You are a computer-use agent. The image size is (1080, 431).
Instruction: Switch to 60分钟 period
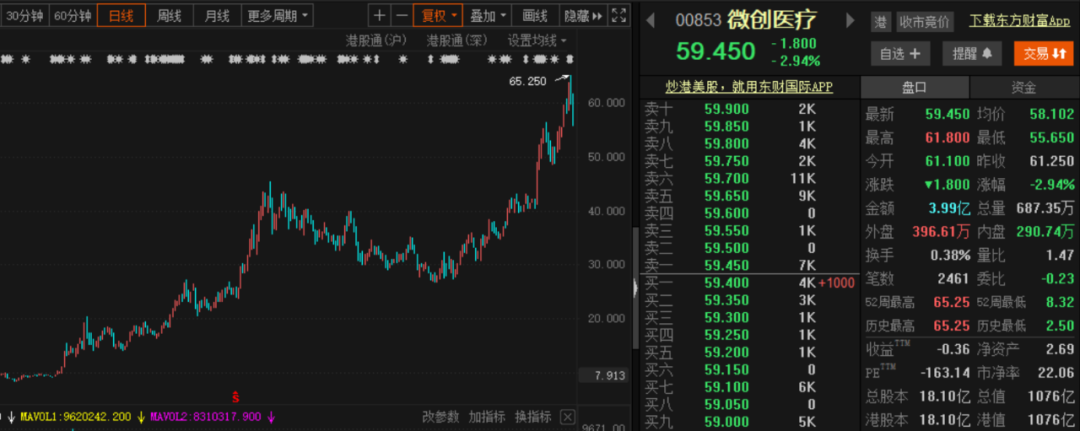click(x=72, y=15)
